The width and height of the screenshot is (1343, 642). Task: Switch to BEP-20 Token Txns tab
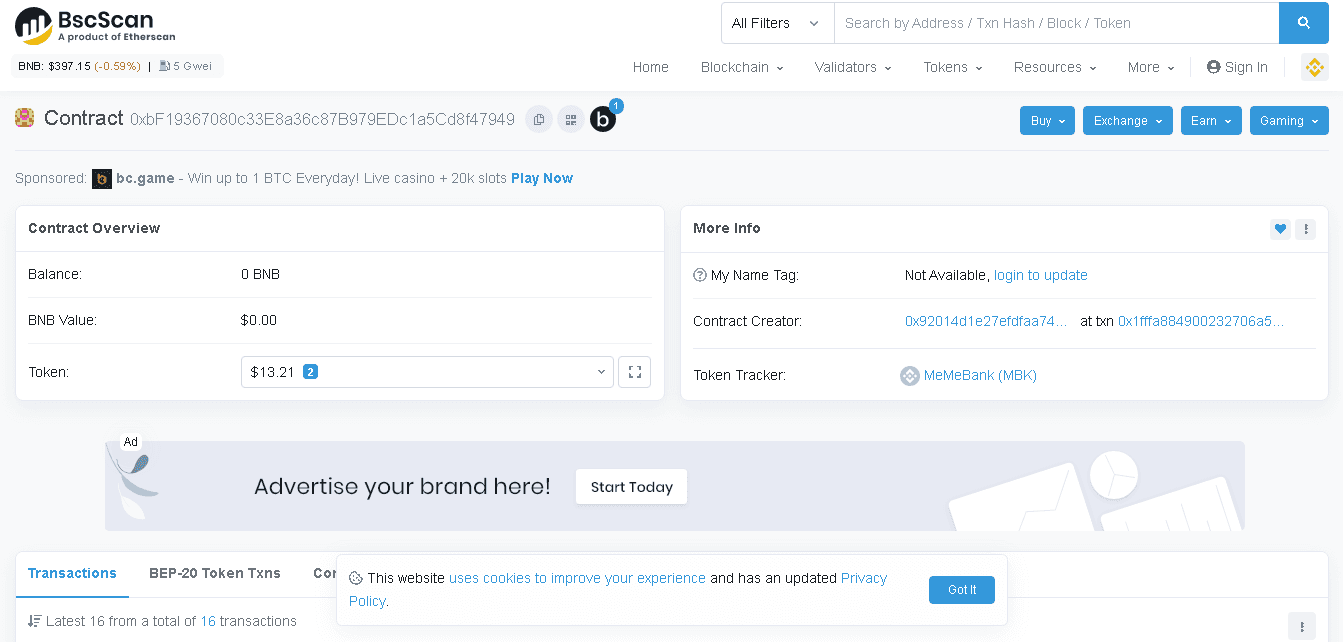(214, 573)
